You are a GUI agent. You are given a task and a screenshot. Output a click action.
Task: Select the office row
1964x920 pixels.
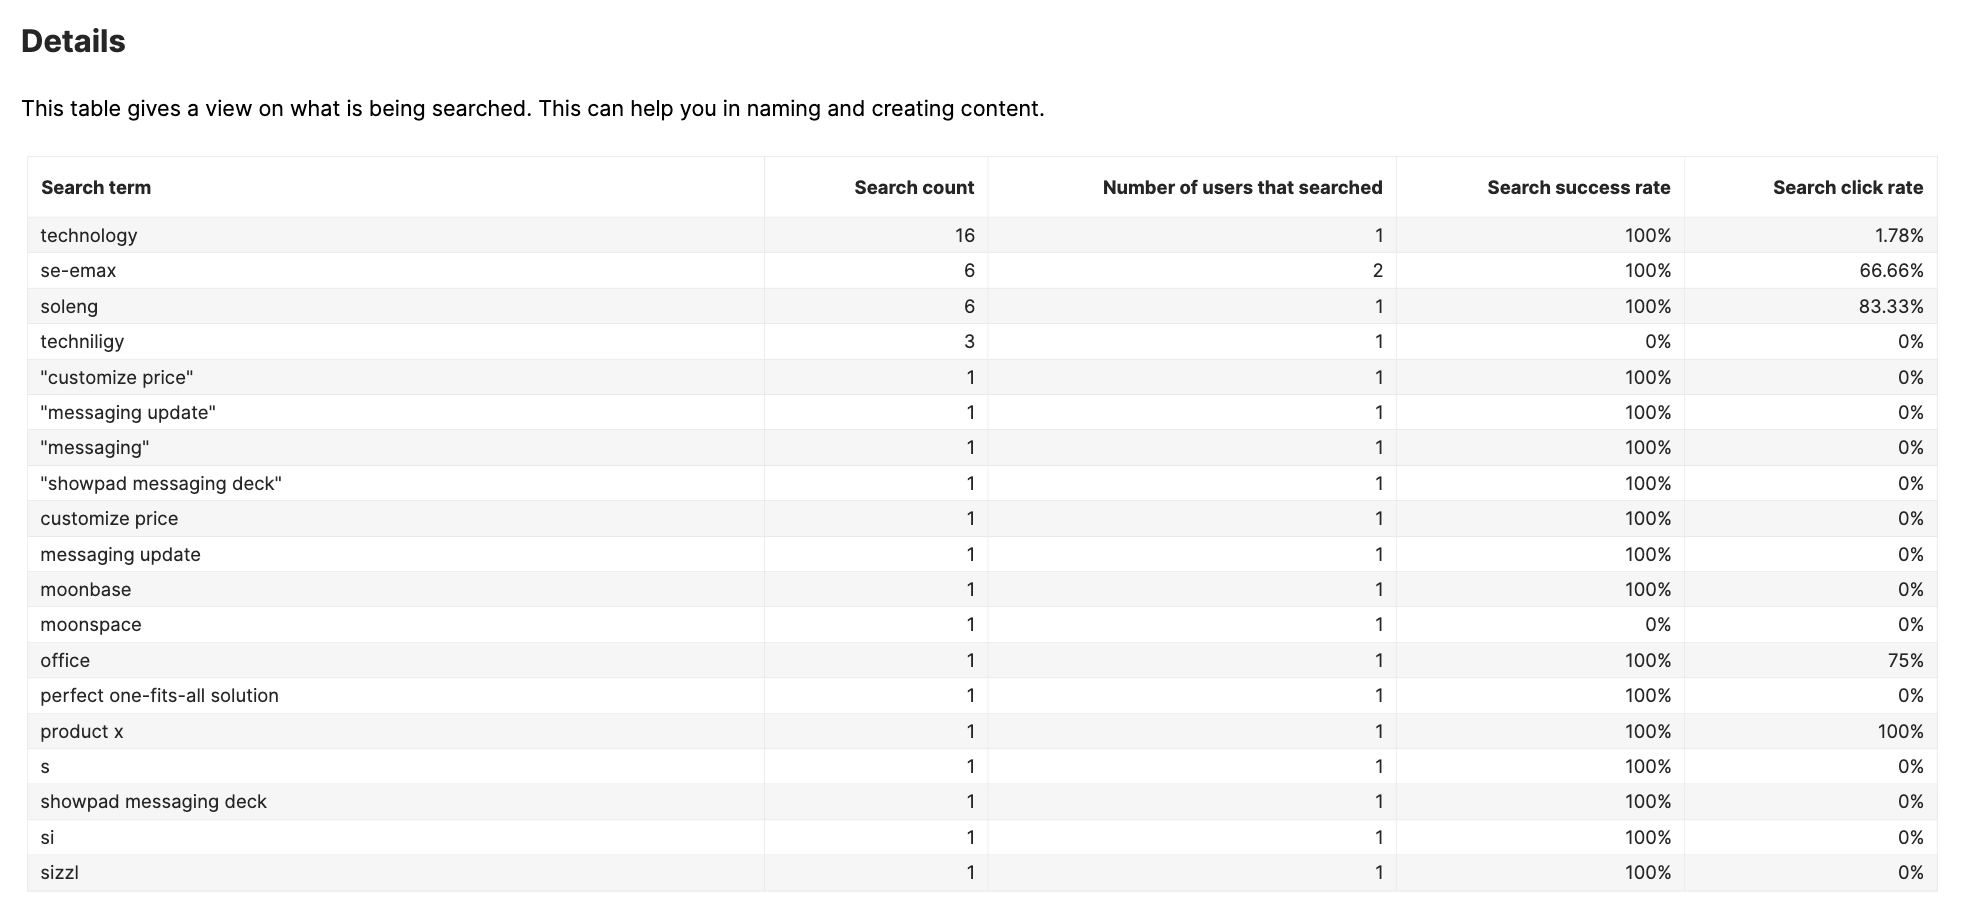pos(982,661)
